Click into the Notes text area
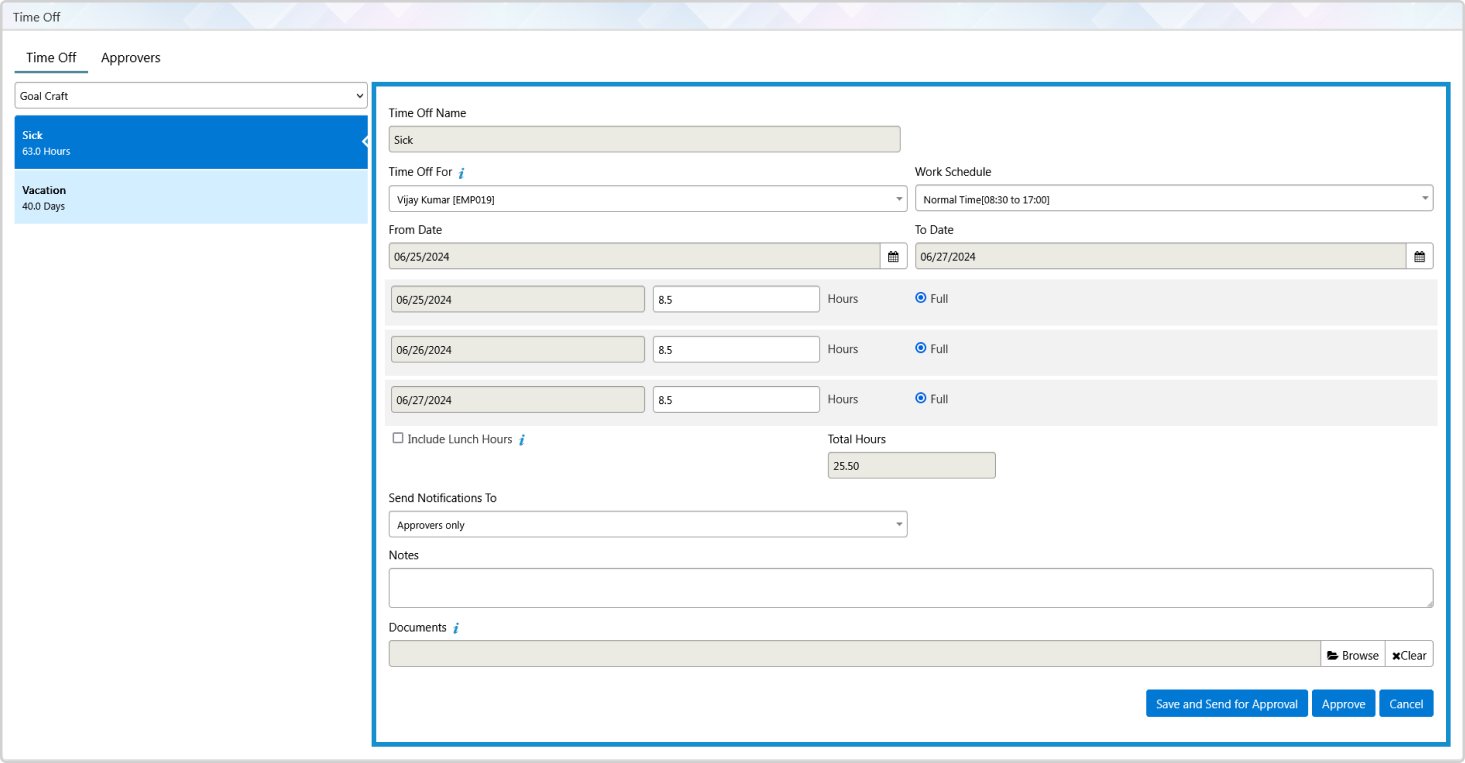 coord(910,588)
